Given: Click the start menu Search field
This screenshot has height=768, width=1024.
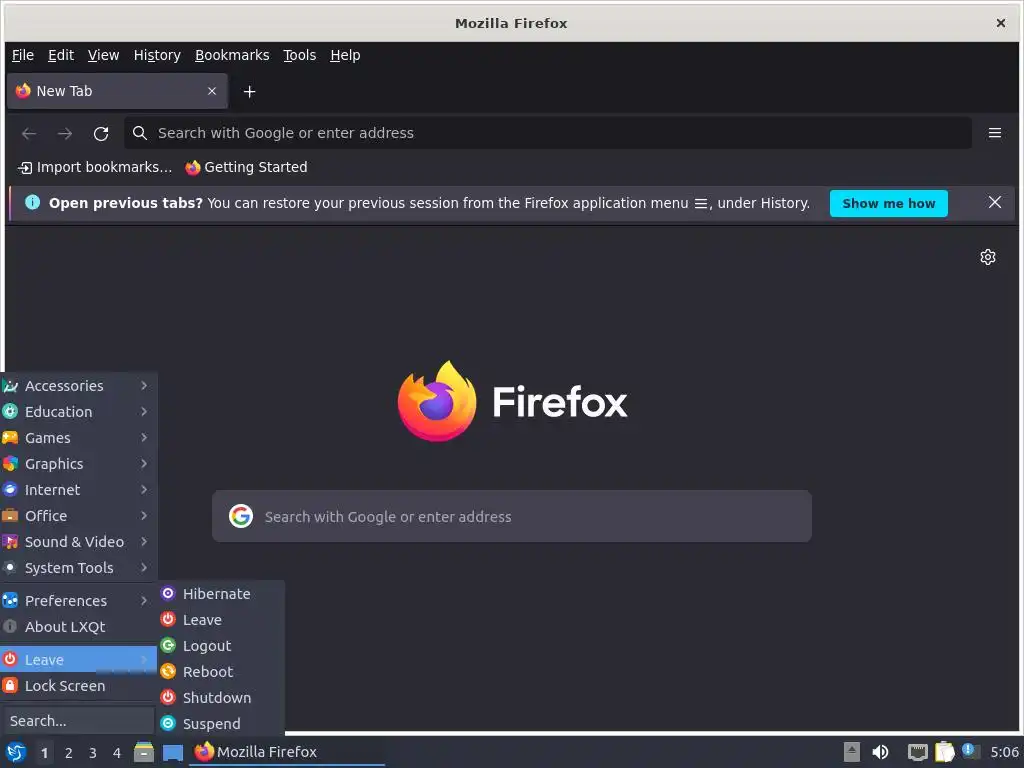Looking at the screenshot, I should [77, 721].
